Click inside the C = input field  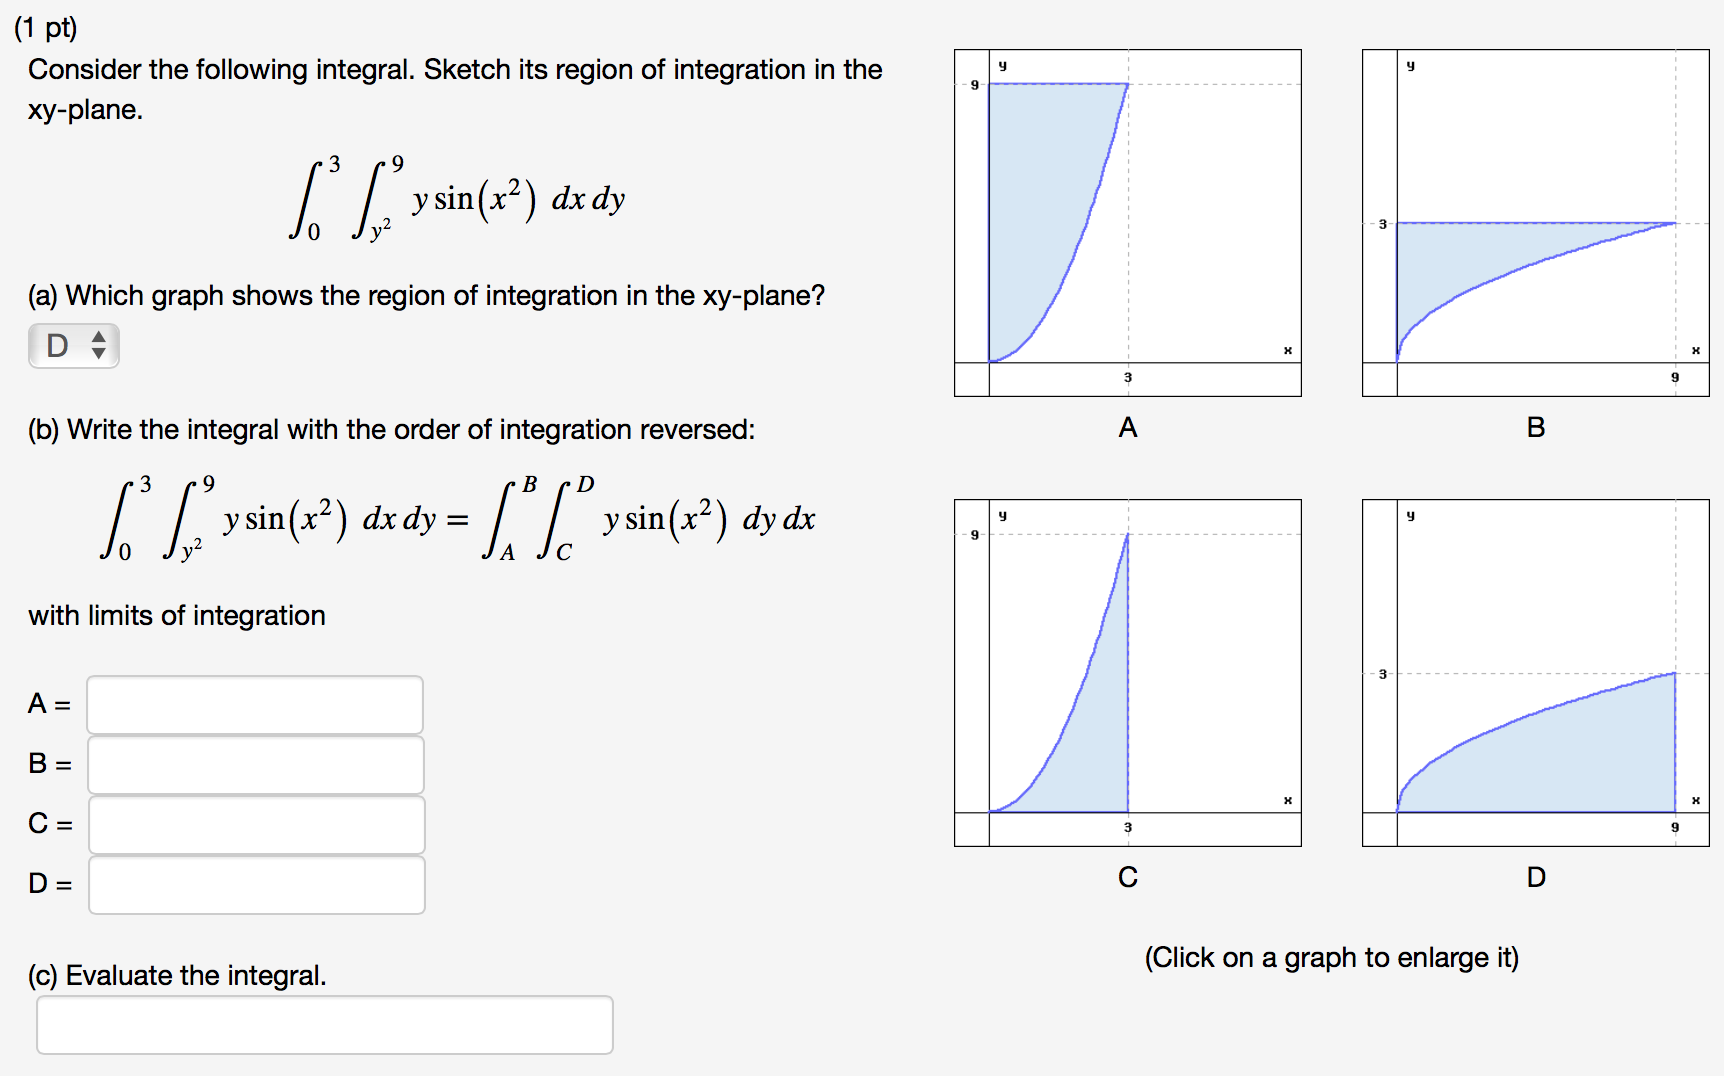pos(255,825)
